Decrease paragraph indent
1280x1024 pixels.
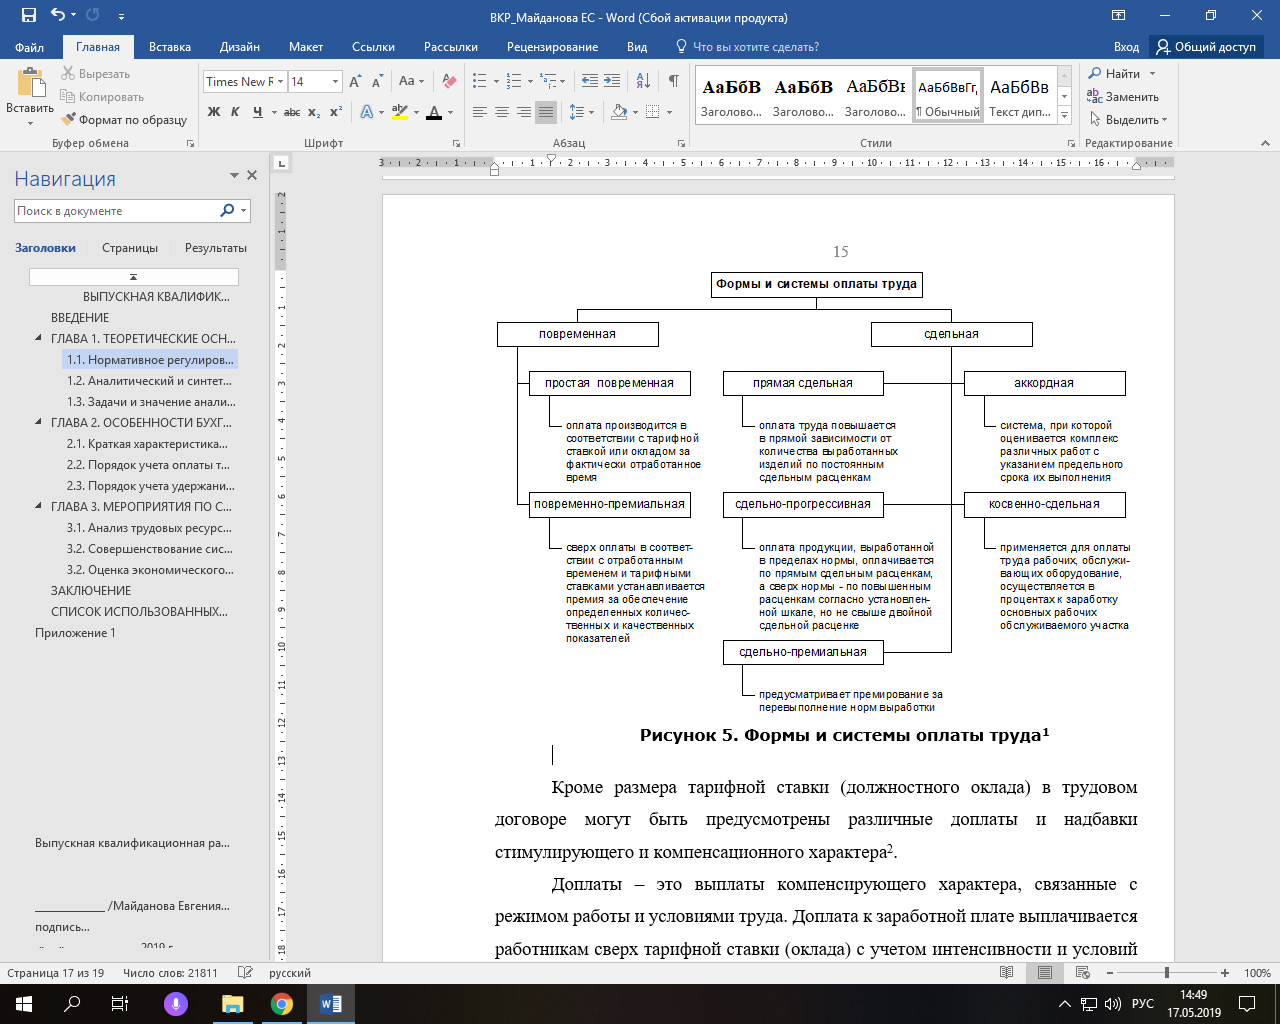(x=590, y=82)
